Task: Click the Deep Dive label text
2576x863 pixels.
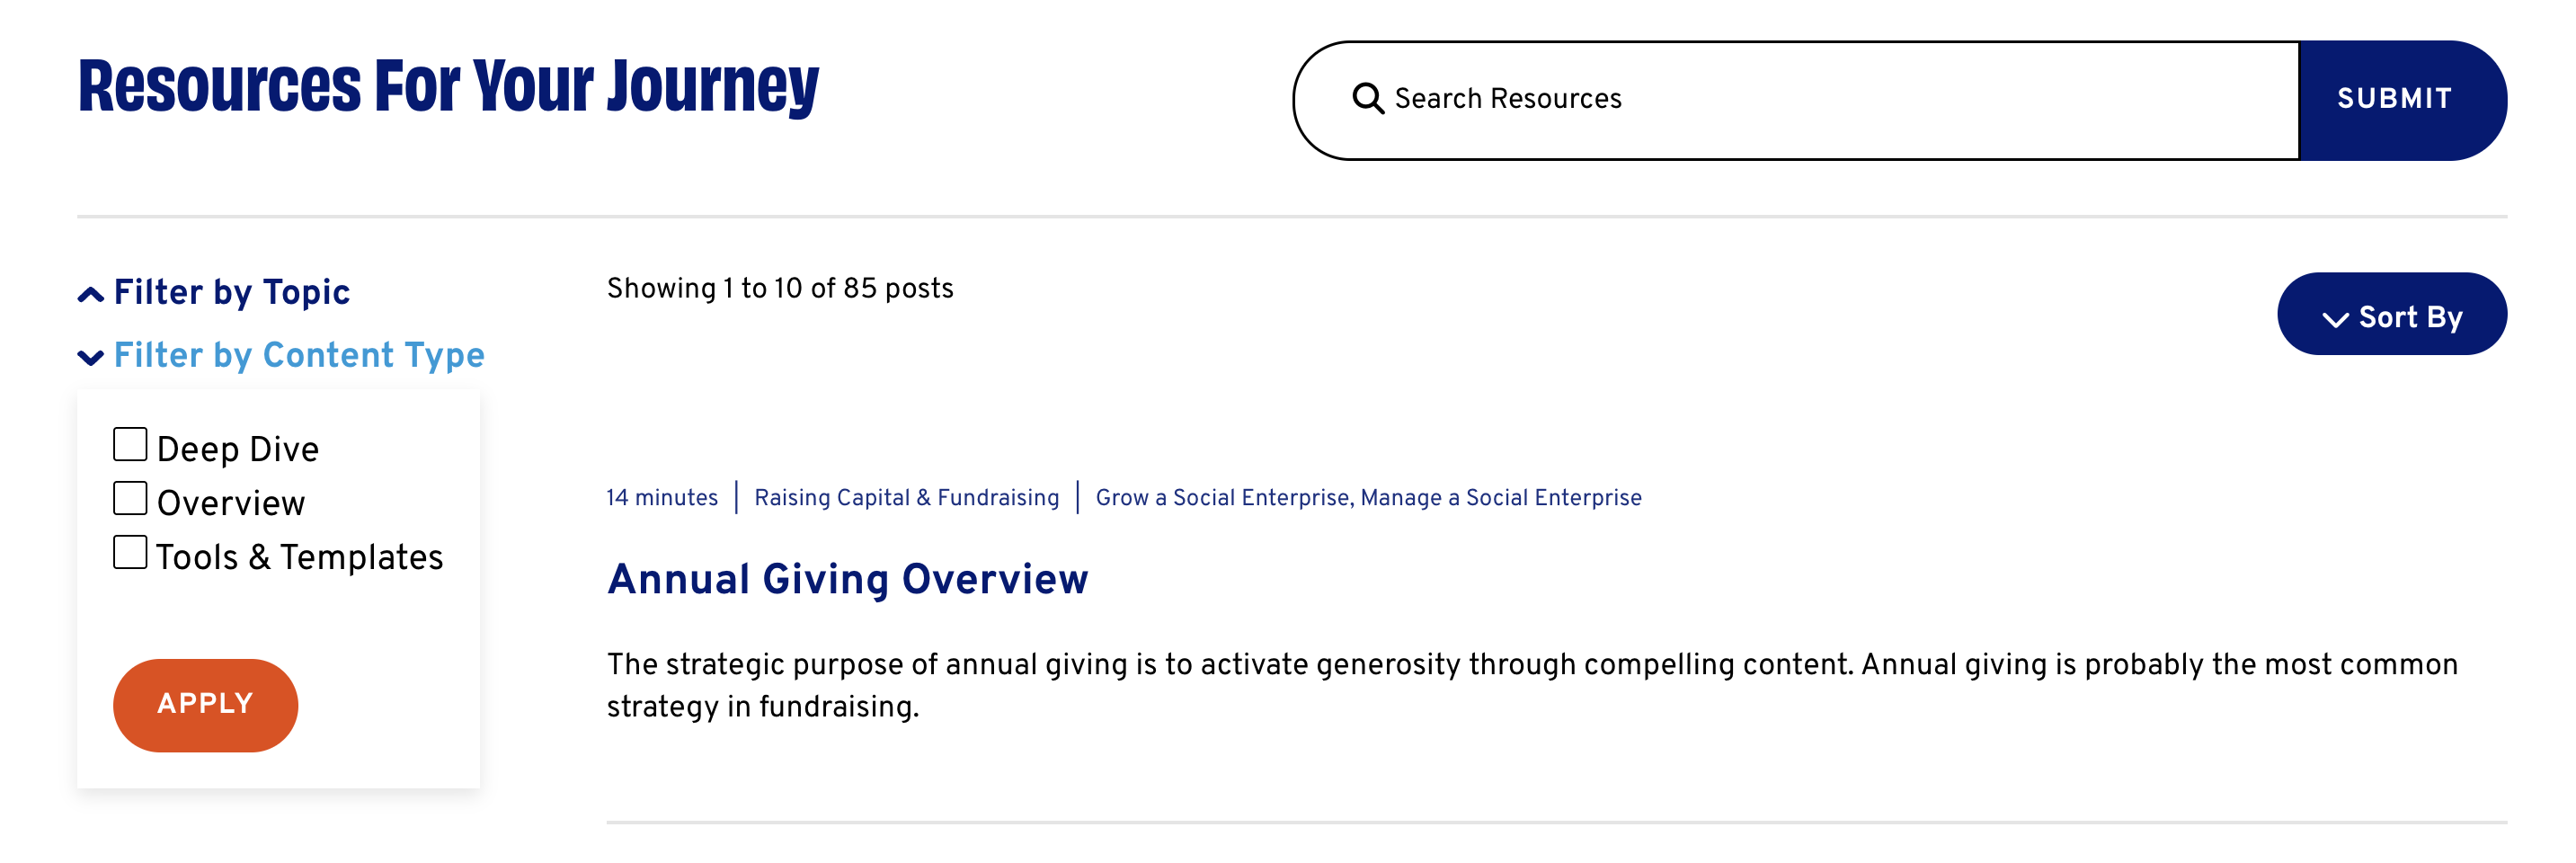Action: coord(238,449)
